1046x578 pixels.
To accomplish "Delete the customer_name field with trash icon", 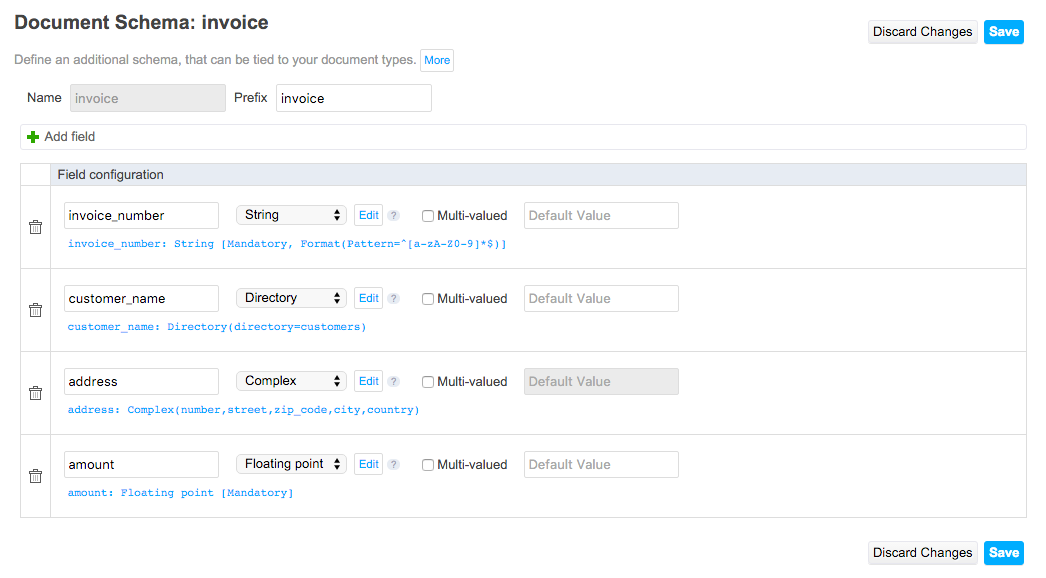I will (35, 310).
